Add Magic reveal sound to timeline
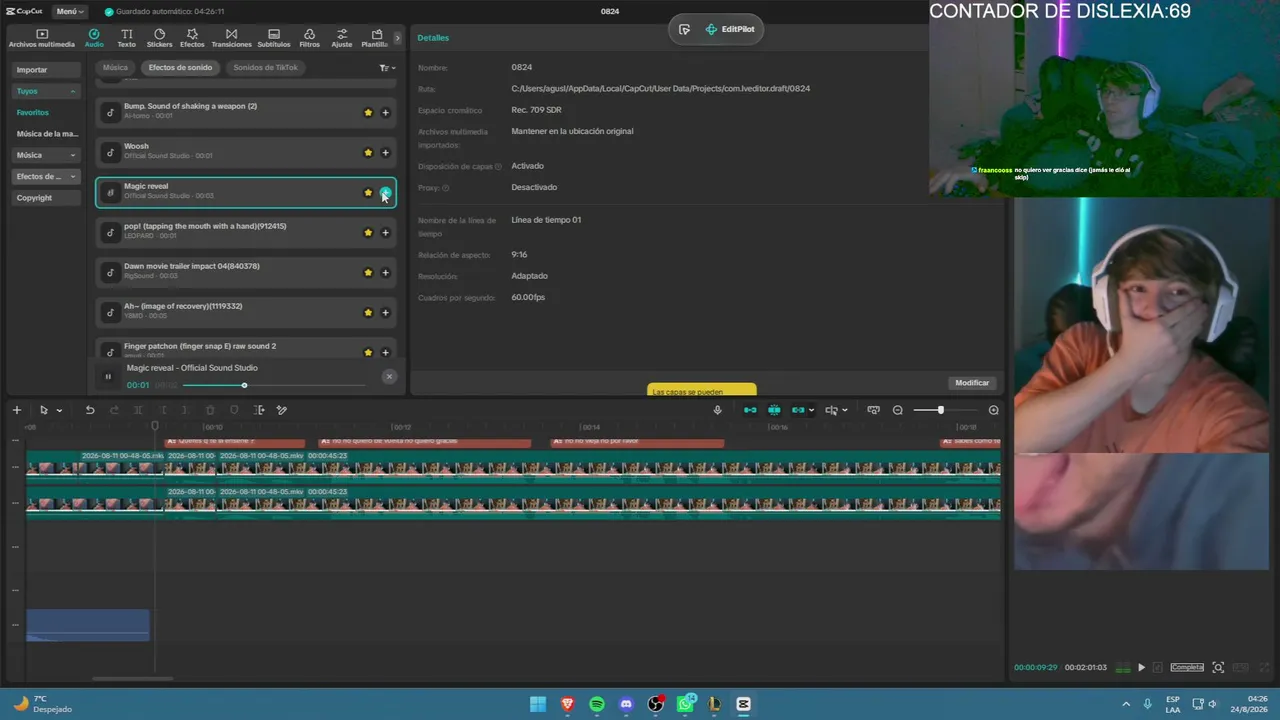Screen dimensions: 1280x720 (385, 192)
